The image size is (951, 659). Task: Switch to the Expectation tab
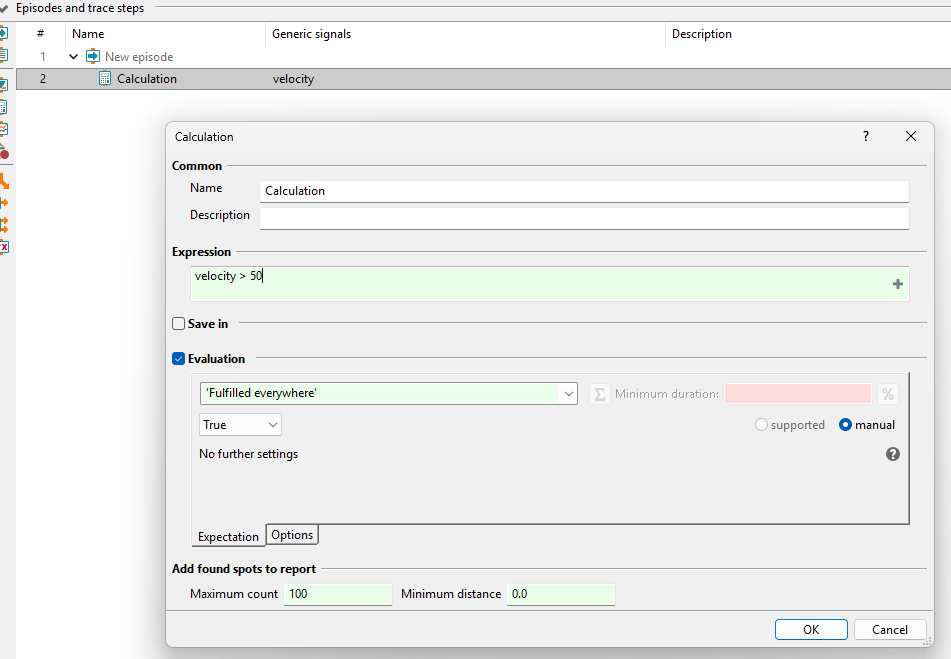tap(228, 537)
